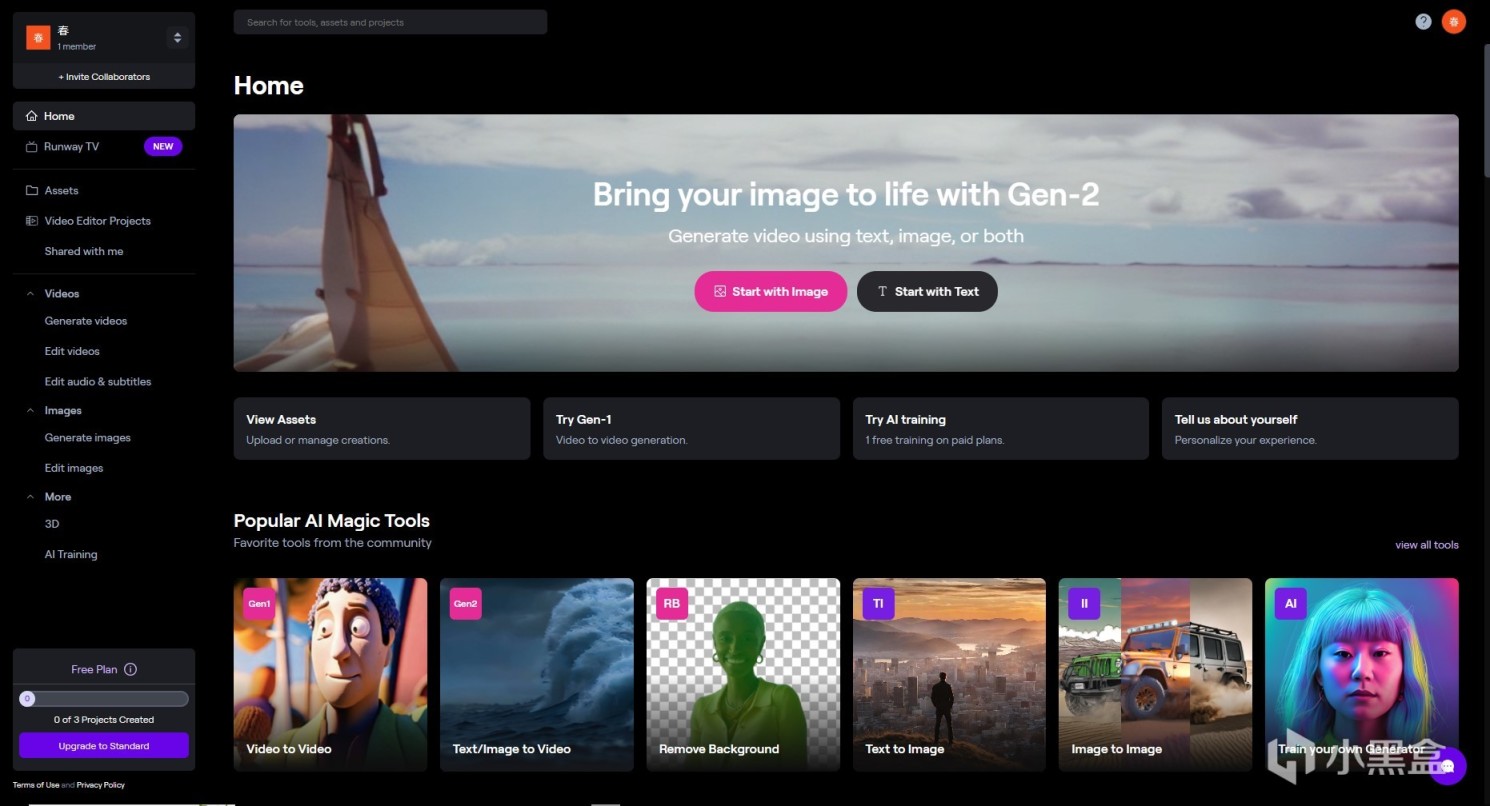The image size is (1490, 806).
Task: Open the help question mark icon
Action: pos(1423,21)
